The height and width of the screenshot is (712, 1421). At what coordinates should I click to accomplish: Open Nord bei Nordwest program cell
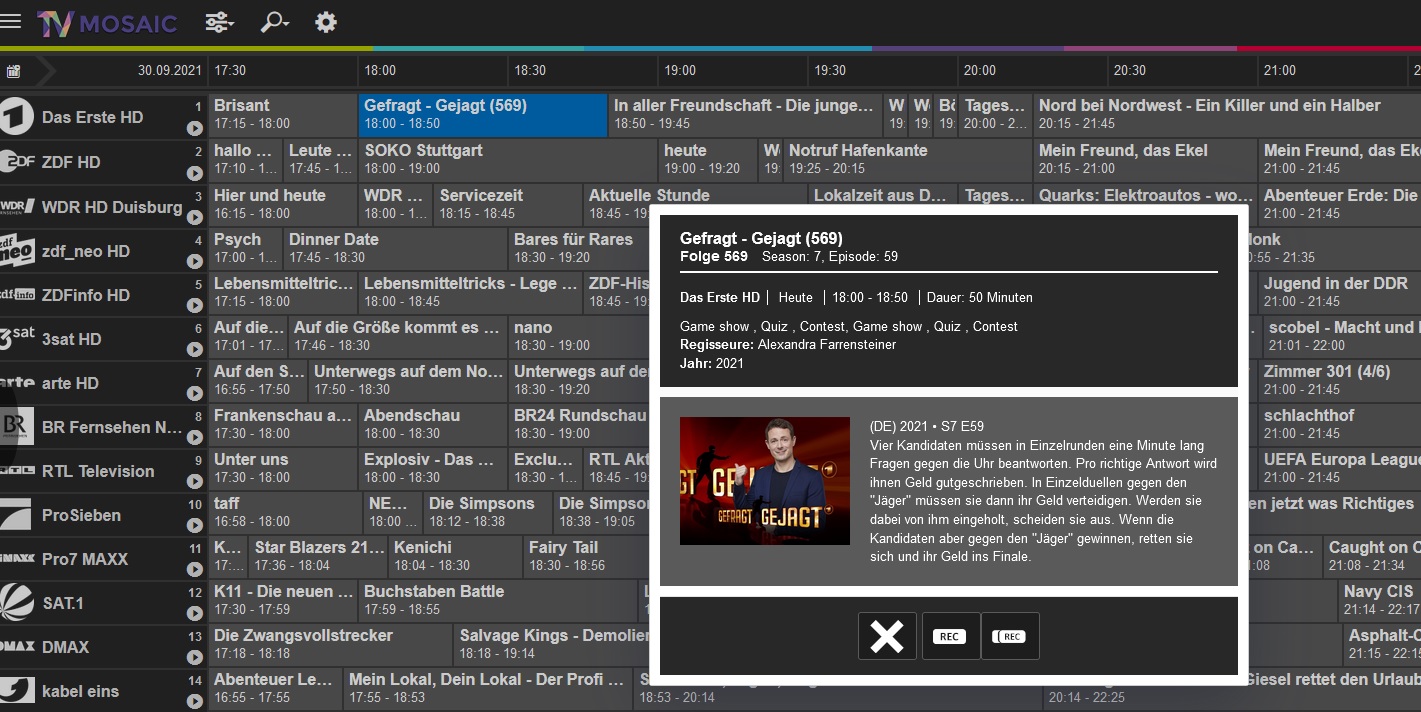(x=1227, y=115)
